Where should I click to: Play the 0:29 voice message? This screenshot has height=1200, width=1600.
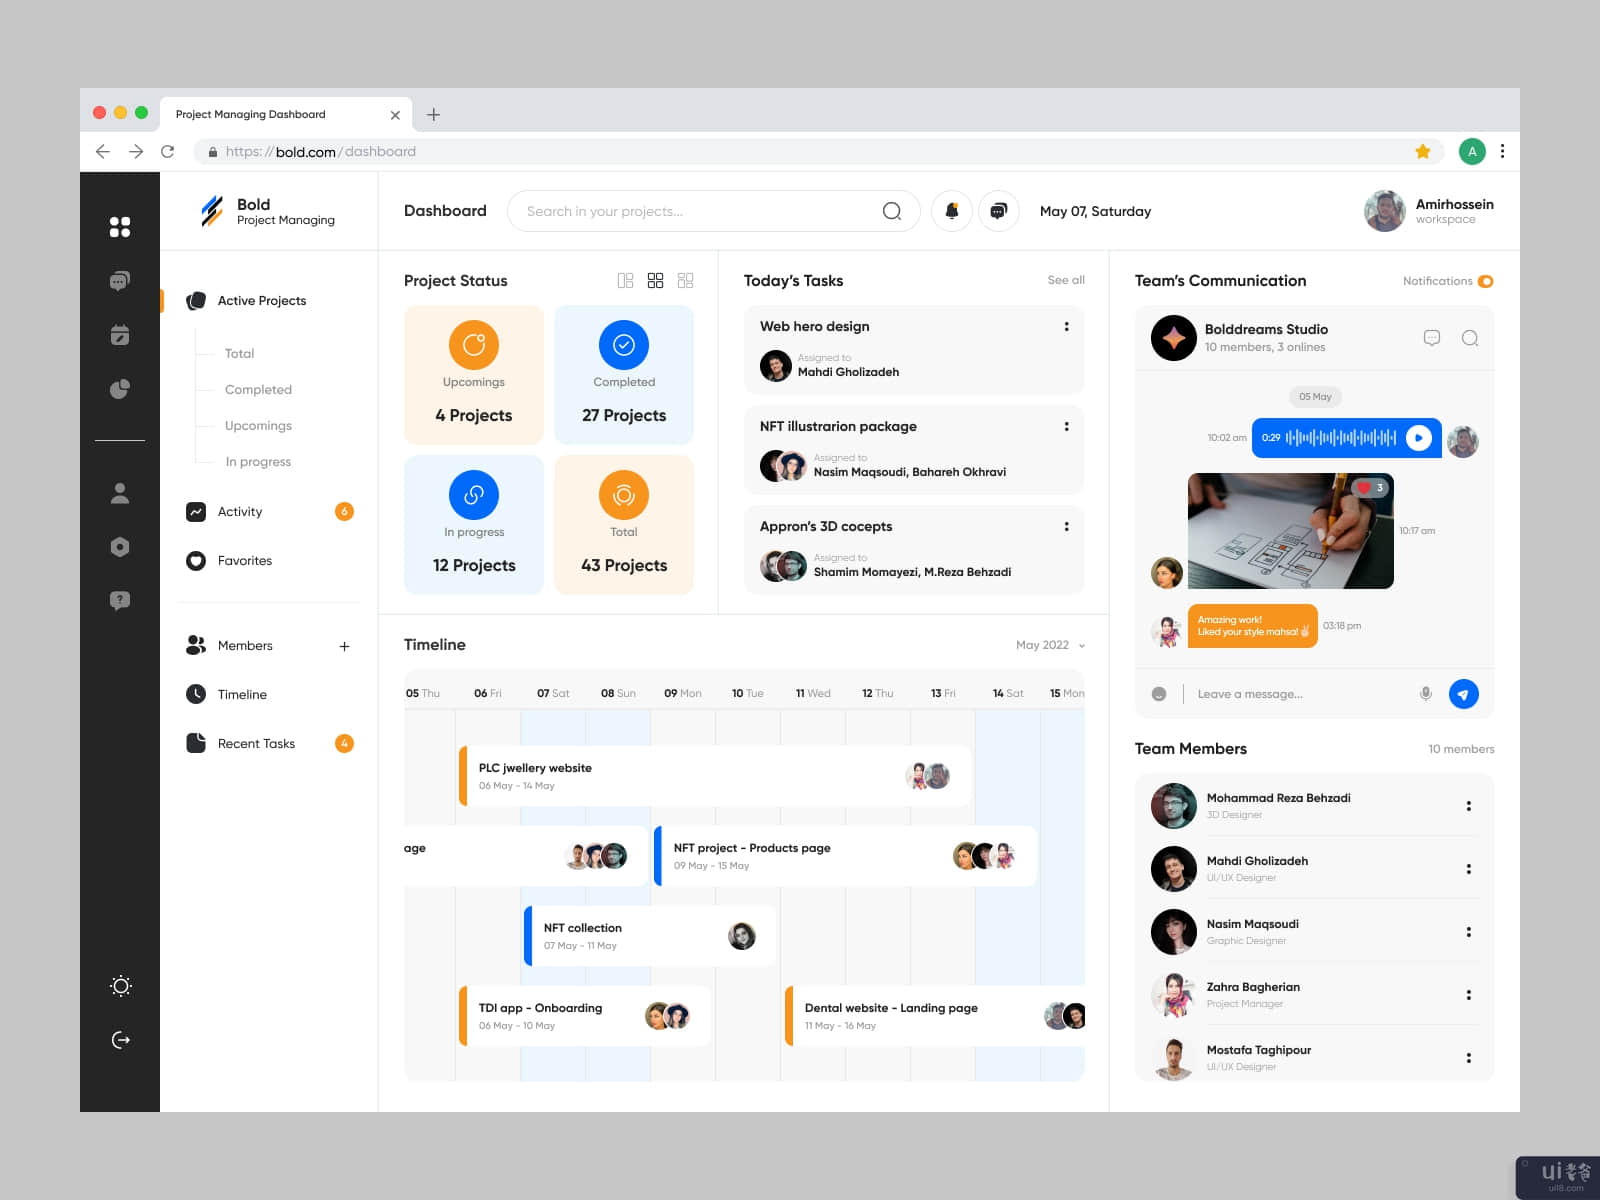click(x=1418, y=438)
